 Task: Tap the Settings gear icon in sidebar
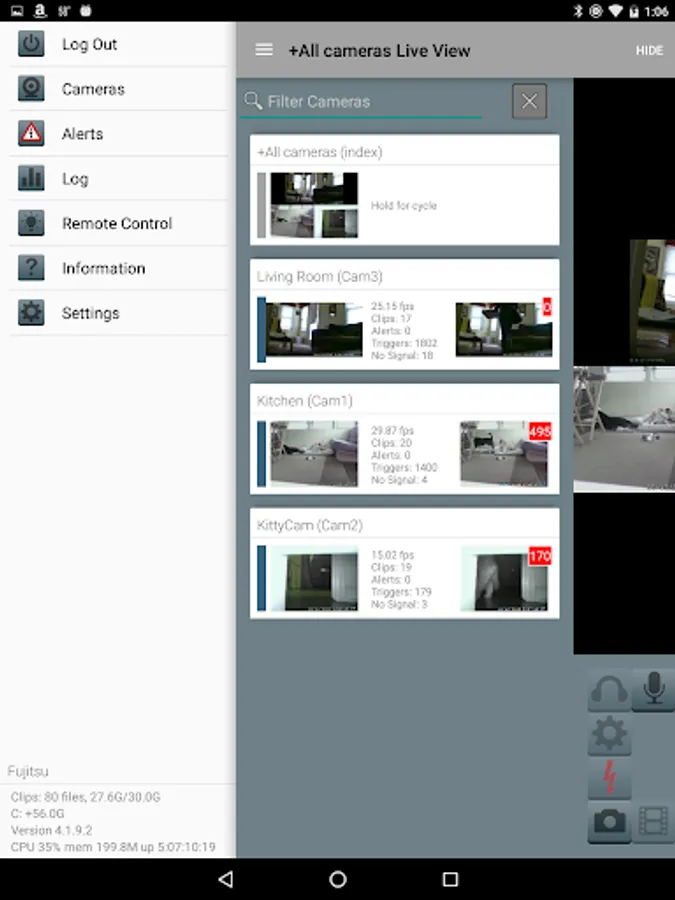click(x=31, y=313)
